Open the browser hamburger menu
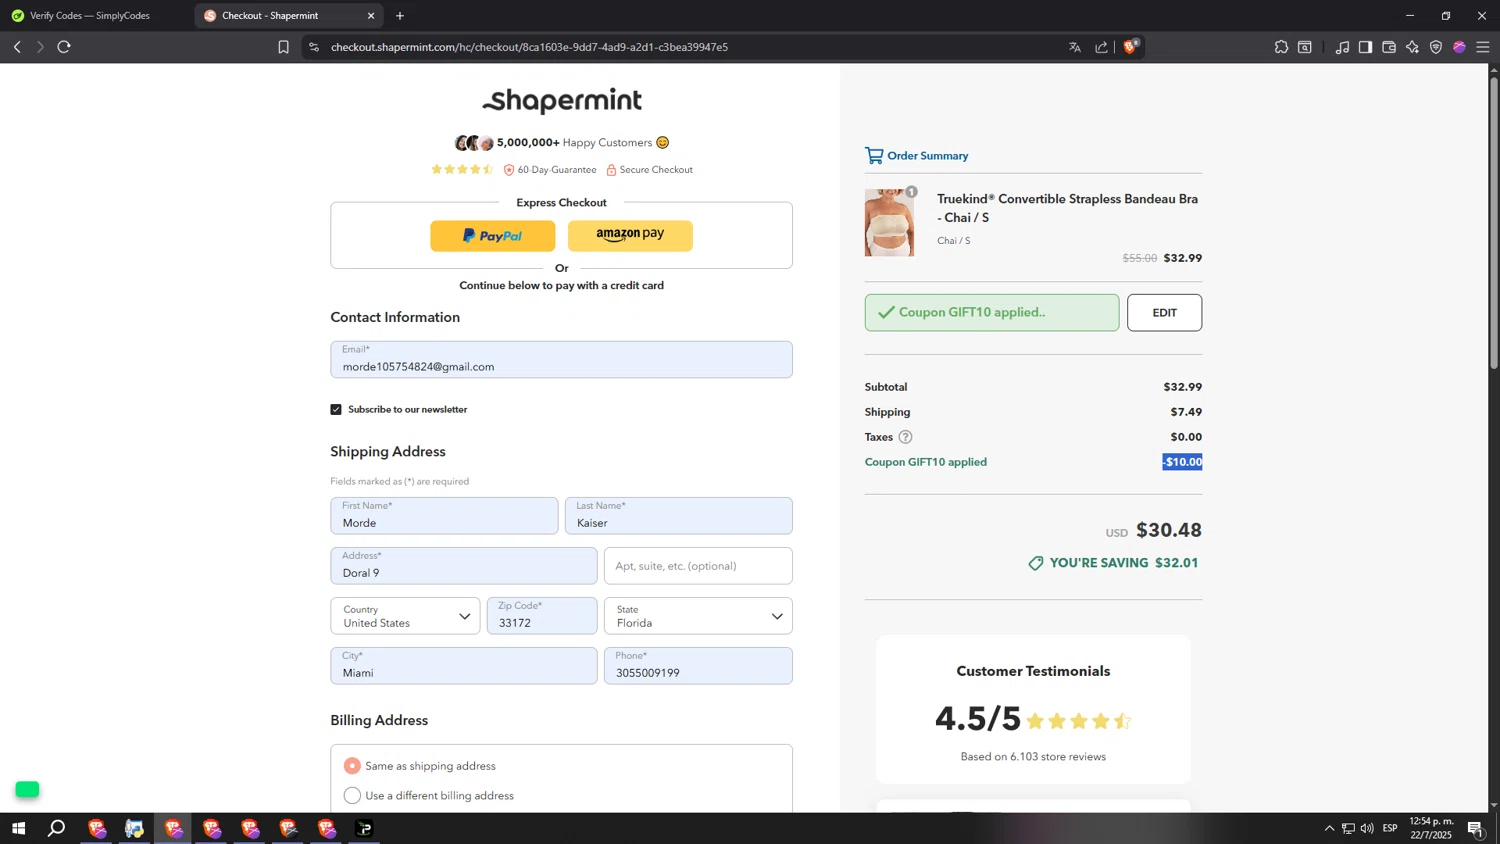Screen dimensions: 1500x844 (1483, 47)
